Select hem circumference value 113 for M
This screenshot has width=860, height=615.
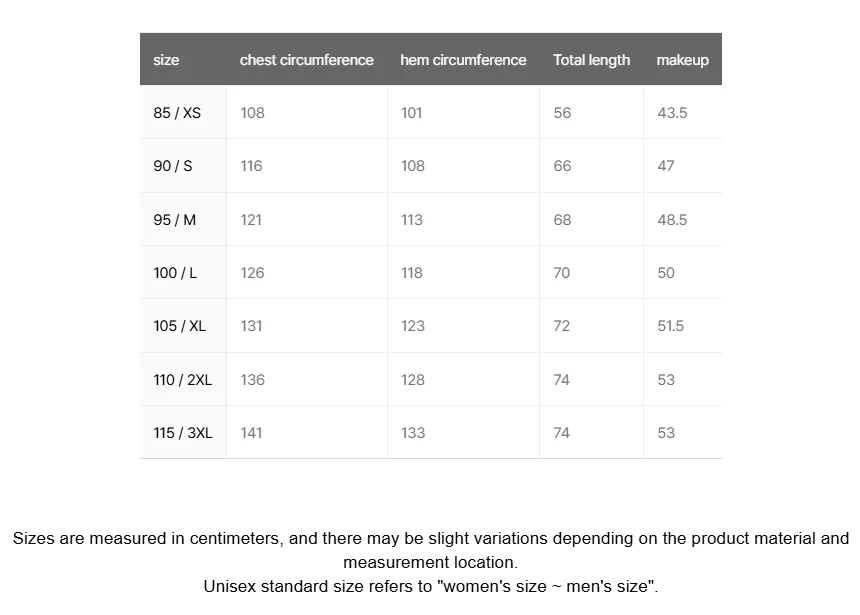[412, 219]
